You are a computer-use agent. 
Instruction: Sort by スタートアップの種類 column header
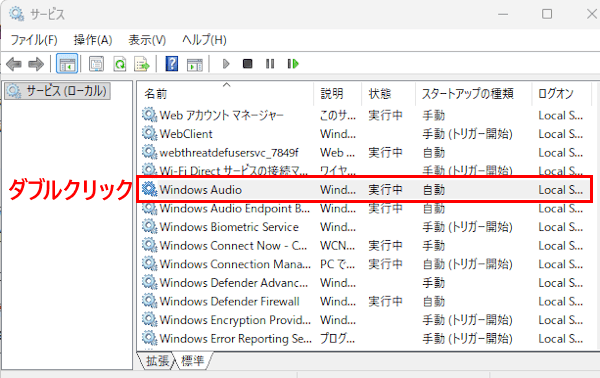pyautogui.click(x=474, y=93)
